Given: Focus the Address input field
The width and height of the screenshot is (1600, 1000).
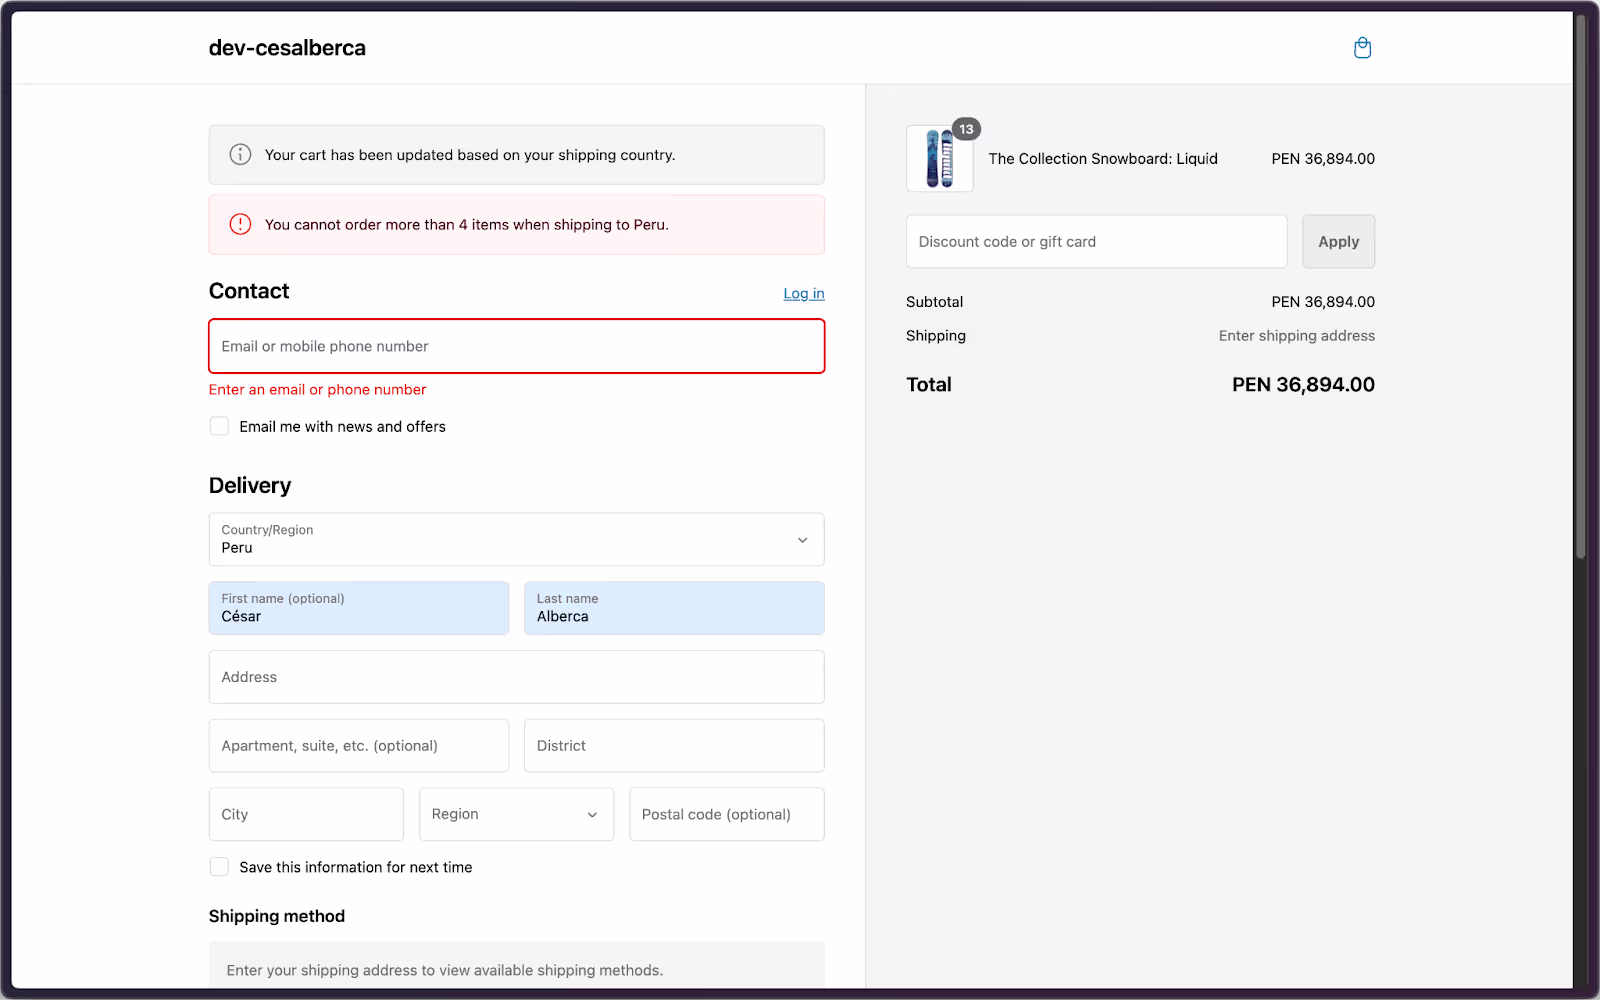Looking at the screenshot, I should tap(516, 677).
